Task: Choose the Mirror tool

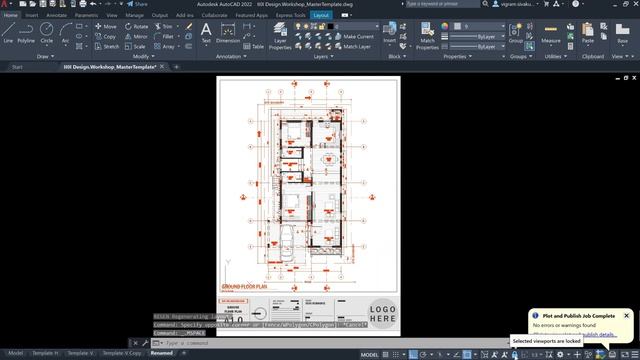Action: 136,36
